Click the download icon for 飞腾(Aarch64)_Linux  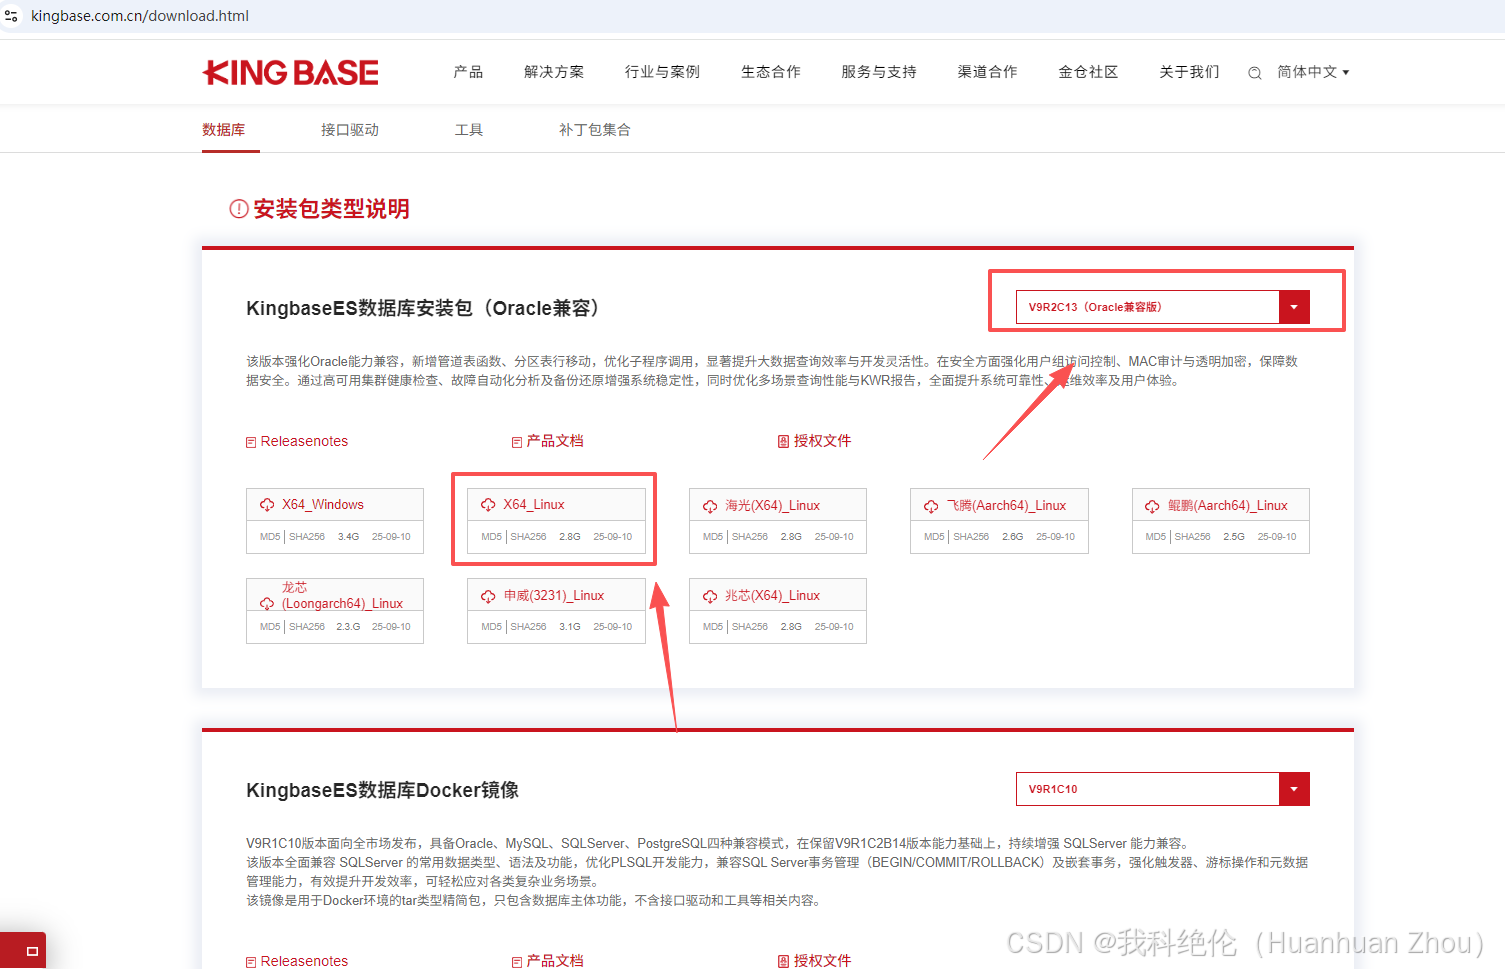click(931, 506)
